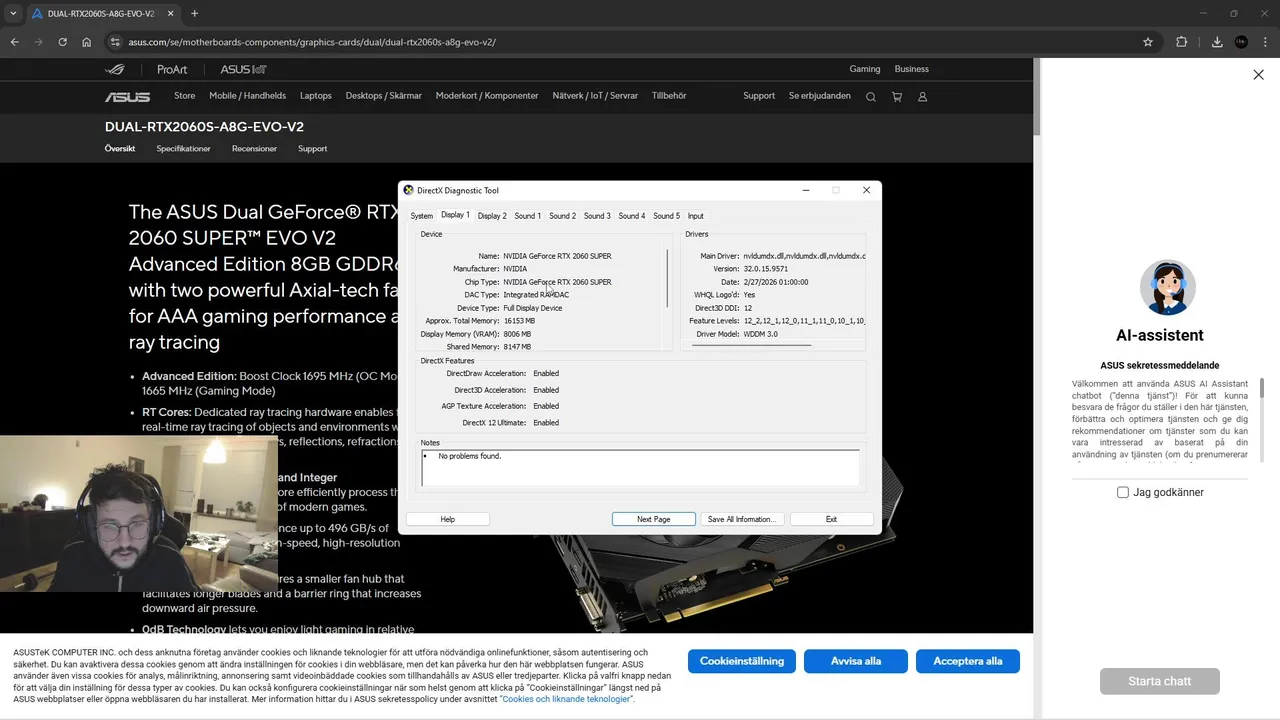The height and width of the screenshot is (720, 1280).
Task: Switch to Sound 4 tab
Action: click(631, 216)
